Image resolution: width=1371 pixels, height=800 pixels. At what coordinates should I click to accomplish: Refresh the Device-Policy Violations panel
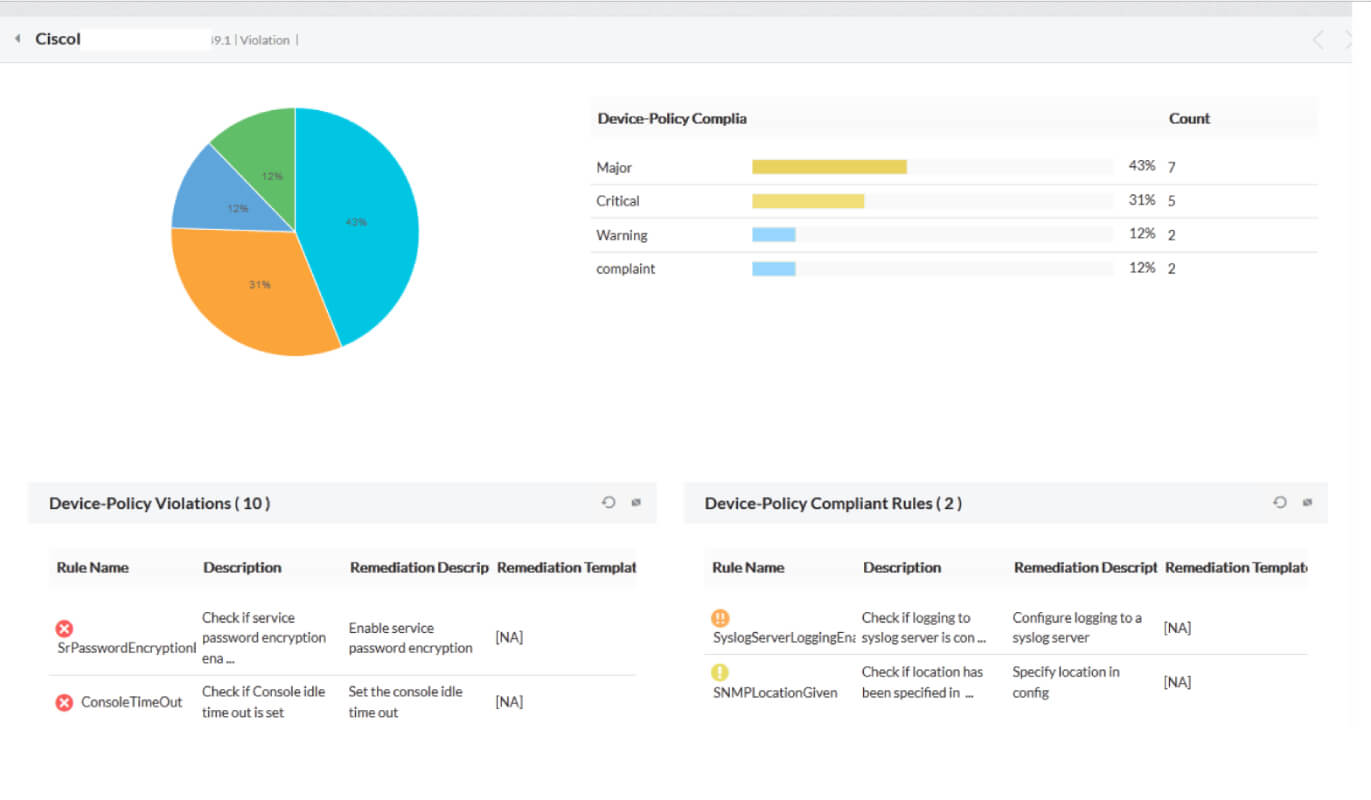[608, 502]
